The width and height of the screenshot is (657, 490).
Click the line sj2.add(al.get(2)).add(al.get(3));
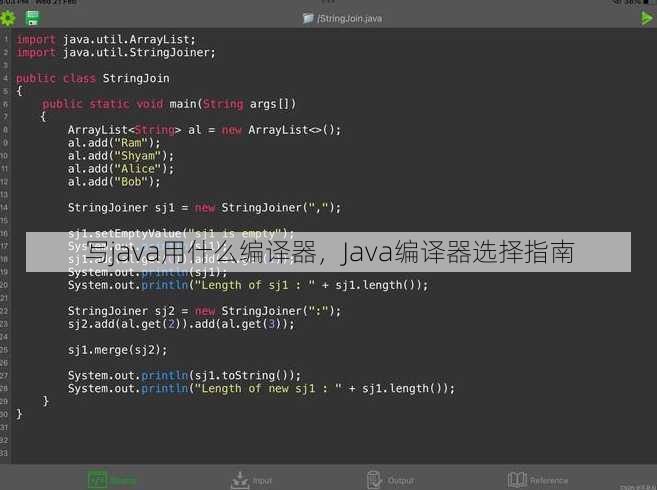point(181,324)
